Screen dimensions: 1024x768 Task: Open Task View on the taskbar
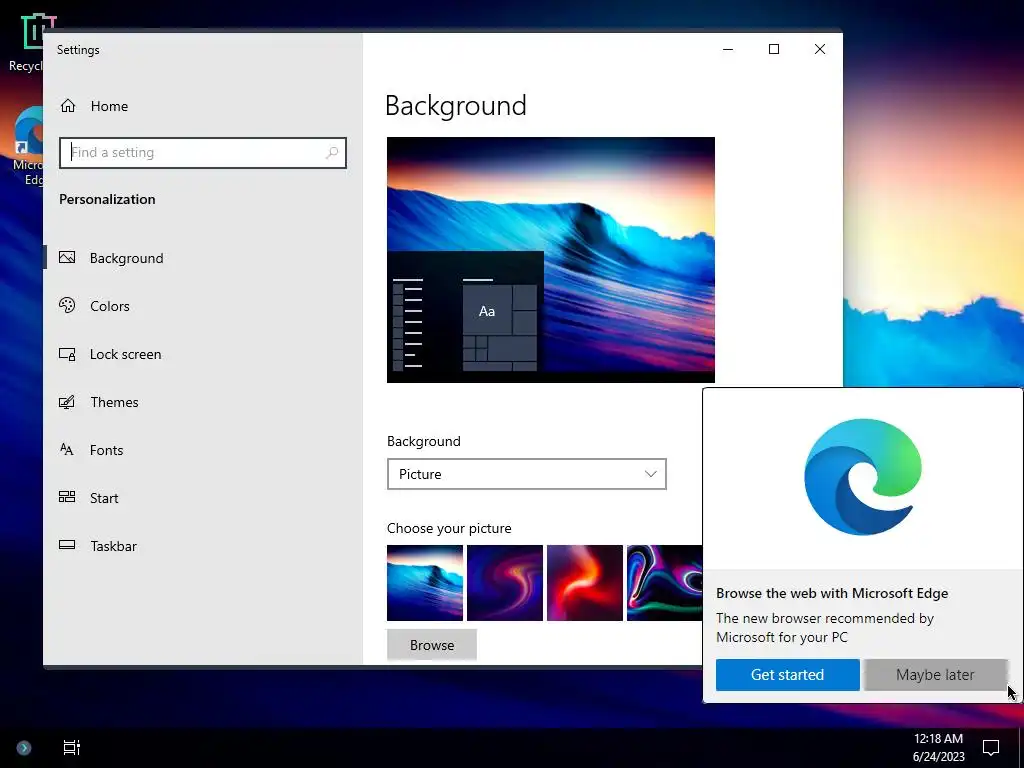pyautogui.click(x=72, y=747)
